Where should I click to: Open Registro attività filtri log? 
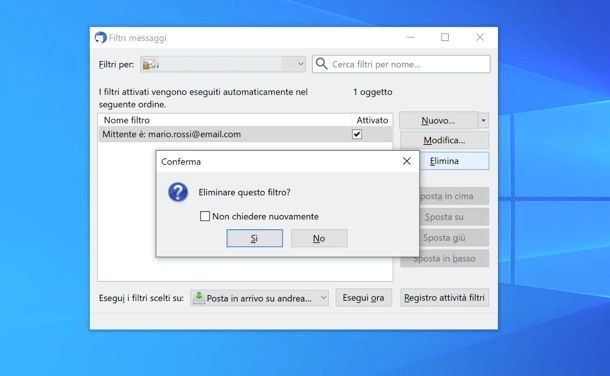(444, 298)
